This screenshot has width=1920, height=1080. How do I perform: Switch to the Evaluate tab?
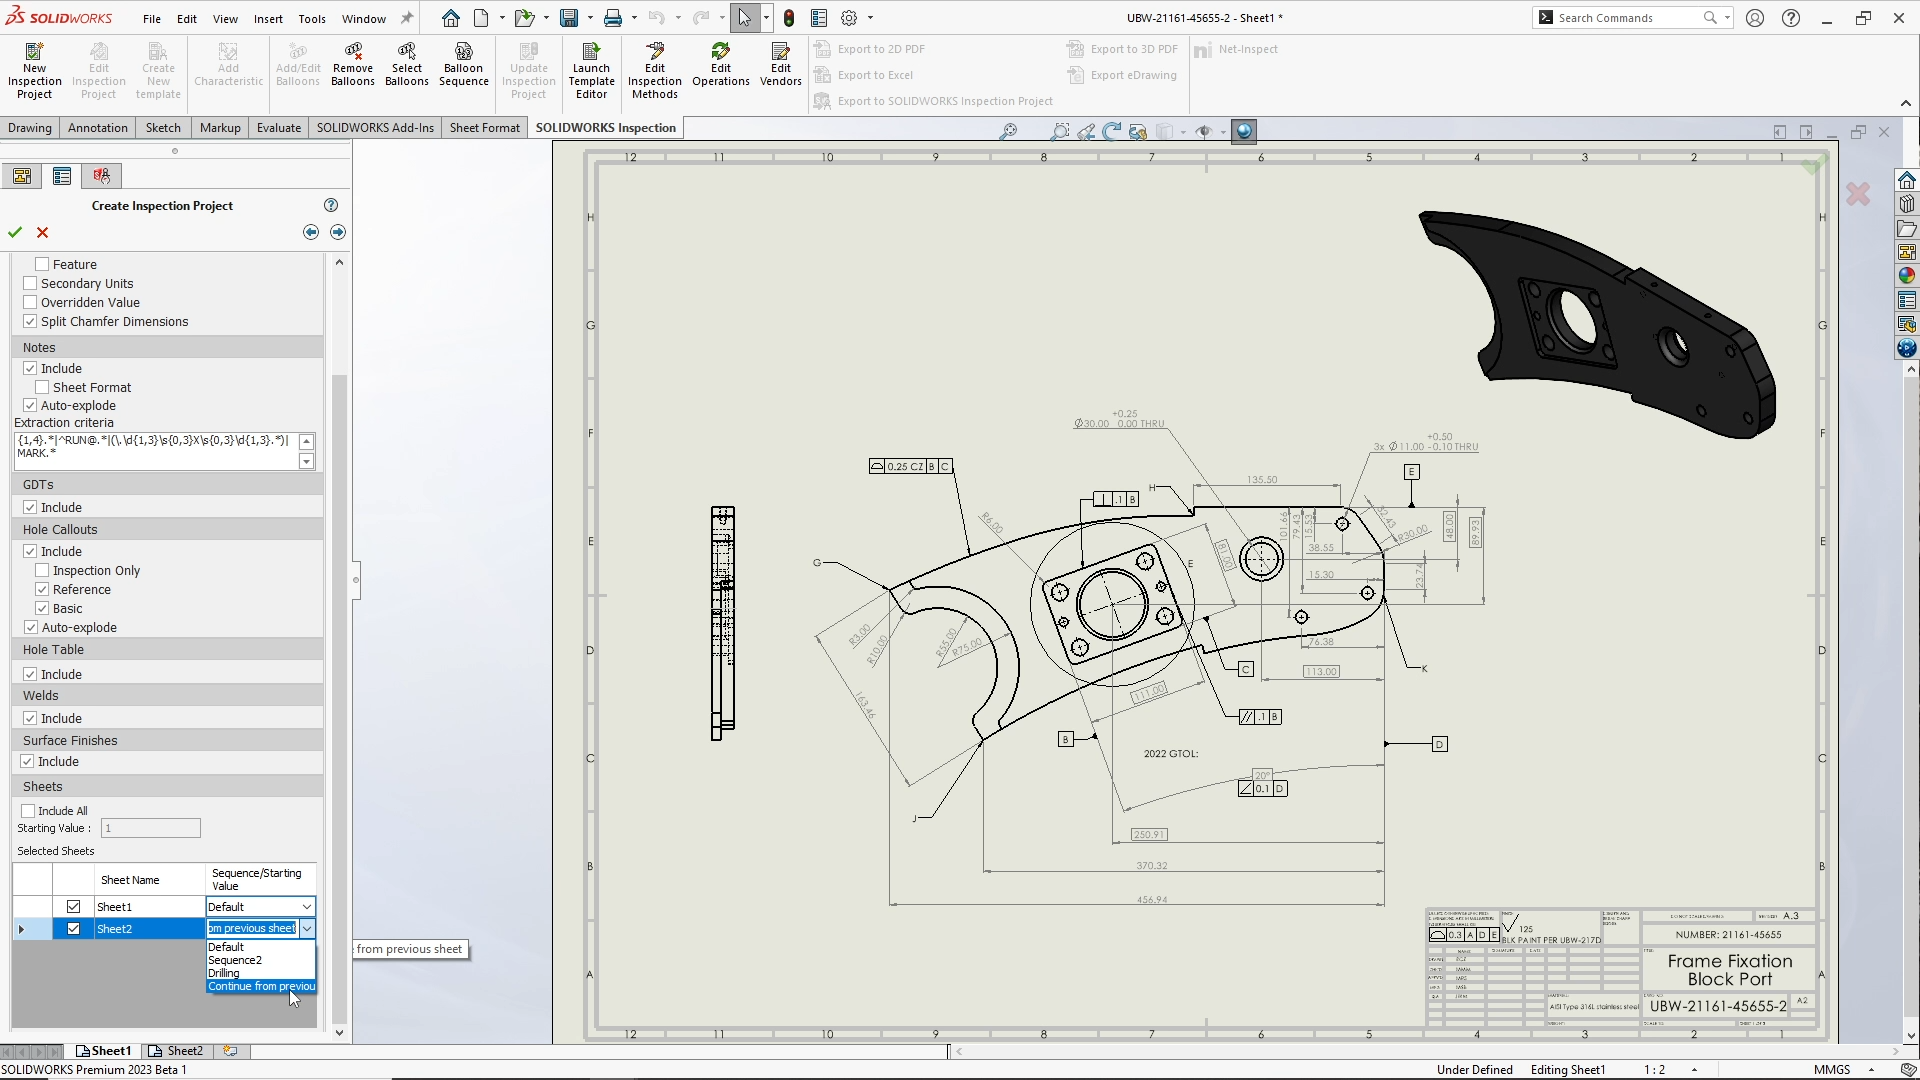(x=278, y=127)
